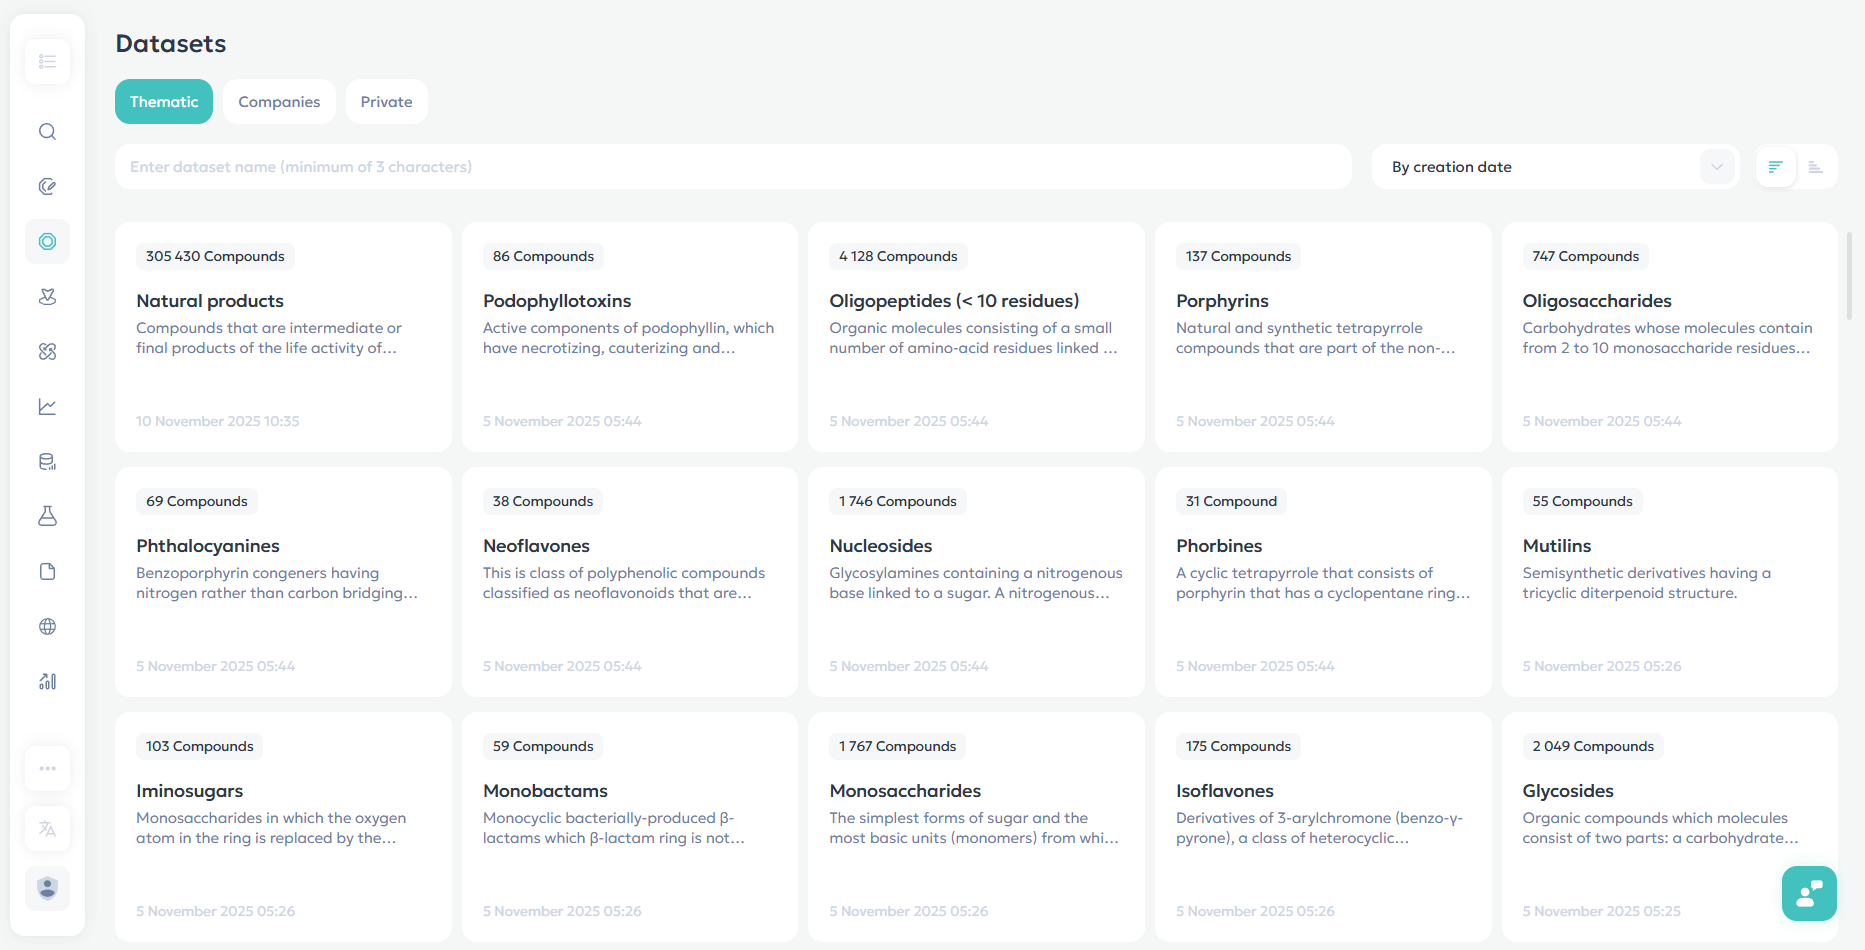Switch to ascending sort order
Screen dimensions: 1865x950
(x=1816, y=167)
